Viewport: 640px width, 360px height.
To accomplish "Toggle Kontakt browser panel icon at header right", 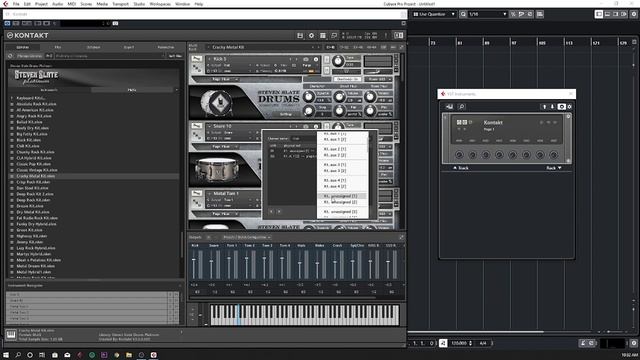I will click(x=398, y=36).
